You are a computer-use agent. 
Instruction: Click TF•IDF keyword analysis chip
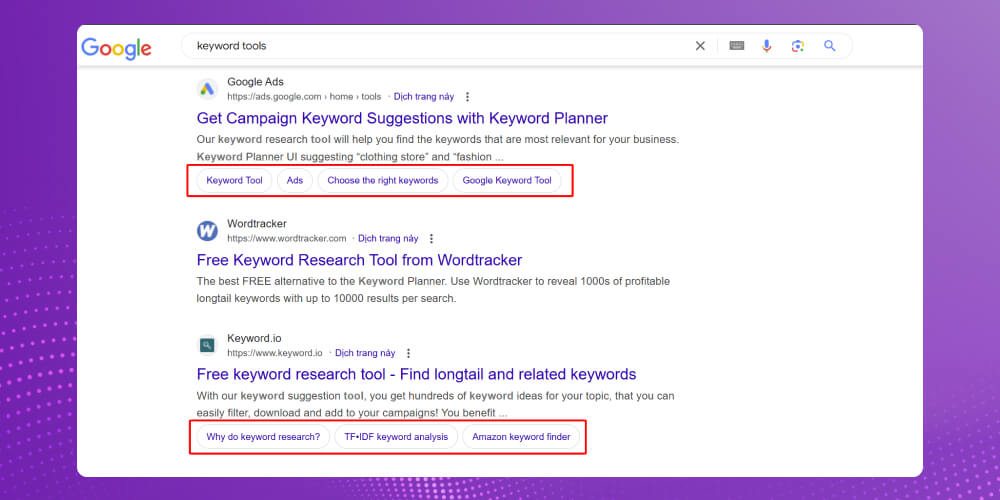point(396,438)
